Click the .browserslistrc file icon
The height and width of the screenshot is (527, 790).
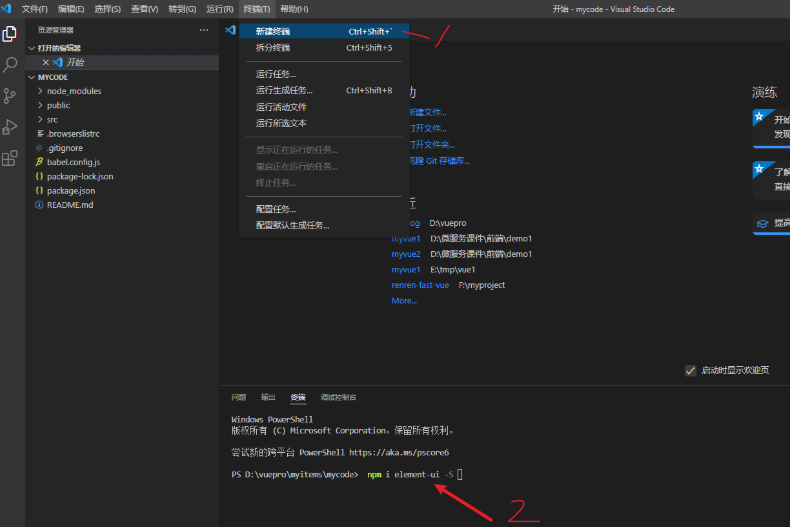click(x=40, y=134)
